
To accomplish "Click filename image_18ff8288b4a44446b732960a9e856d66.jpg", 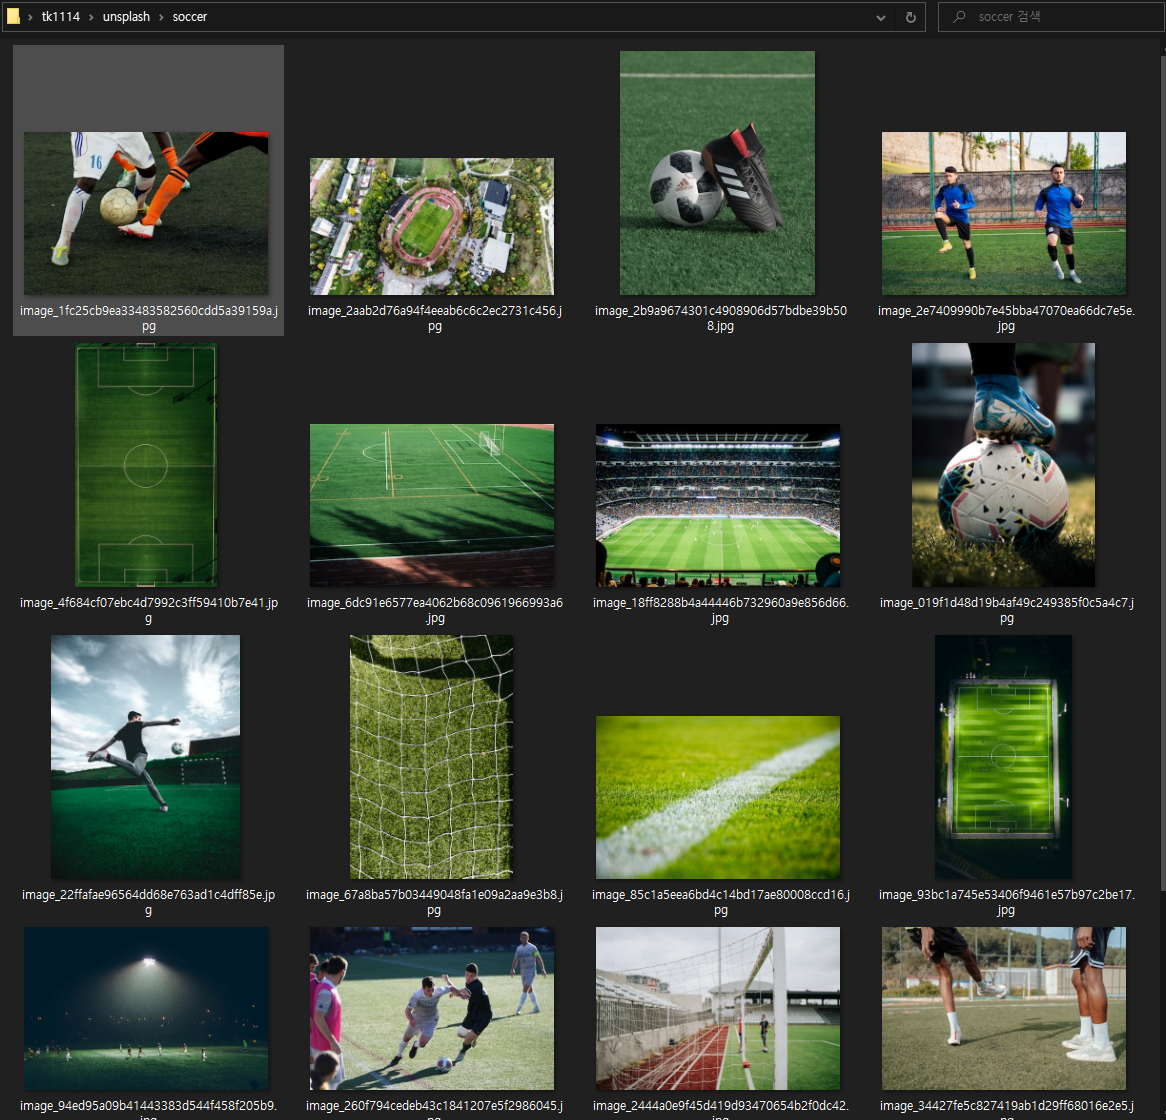I will (721, 610).
